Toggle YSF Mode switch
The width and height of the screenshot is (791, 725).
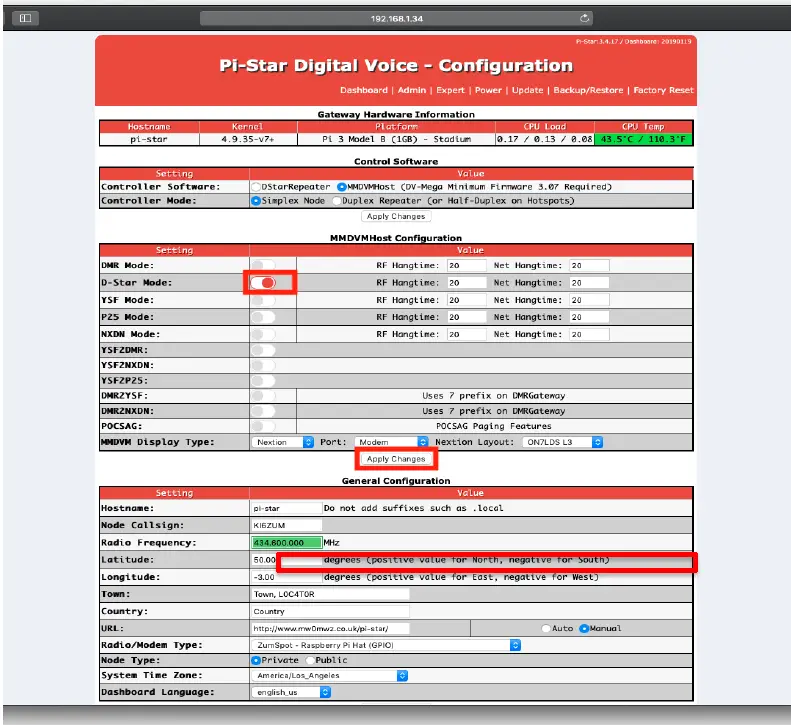pos(263,300)
